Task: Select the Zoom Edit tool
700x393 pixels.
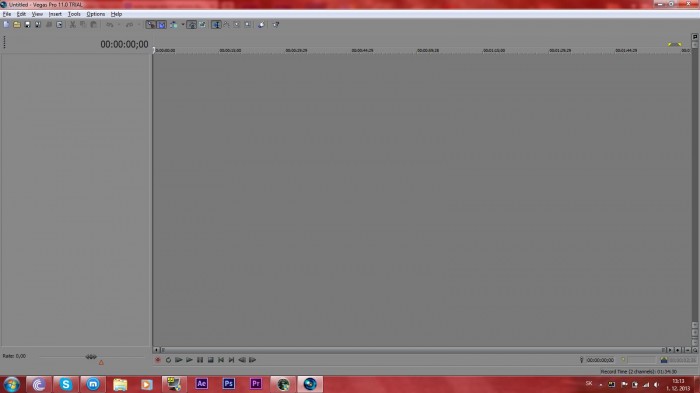Action: pos(248,25)
